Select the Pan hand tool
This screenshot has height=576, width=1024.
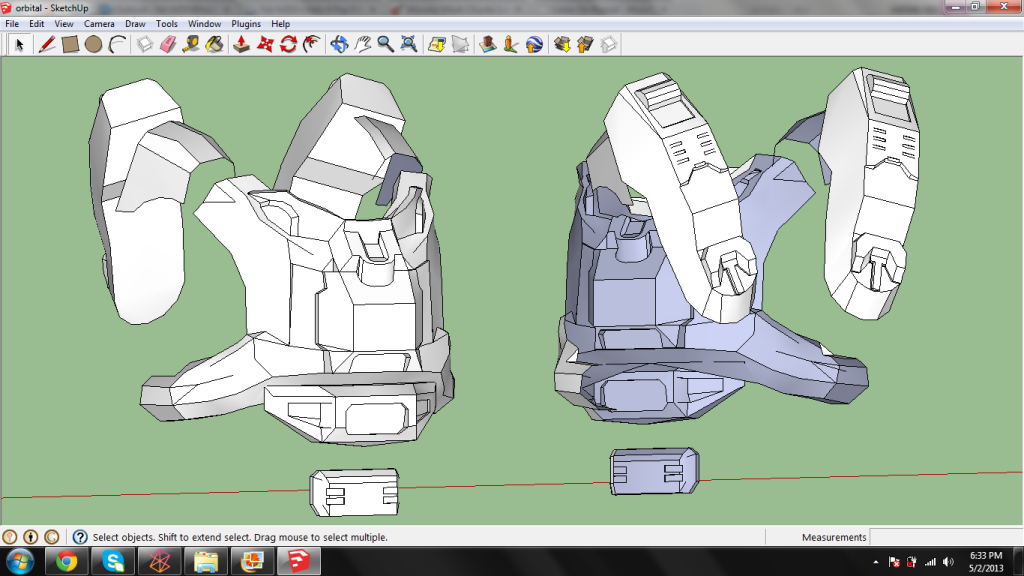[x=362, y=44]
